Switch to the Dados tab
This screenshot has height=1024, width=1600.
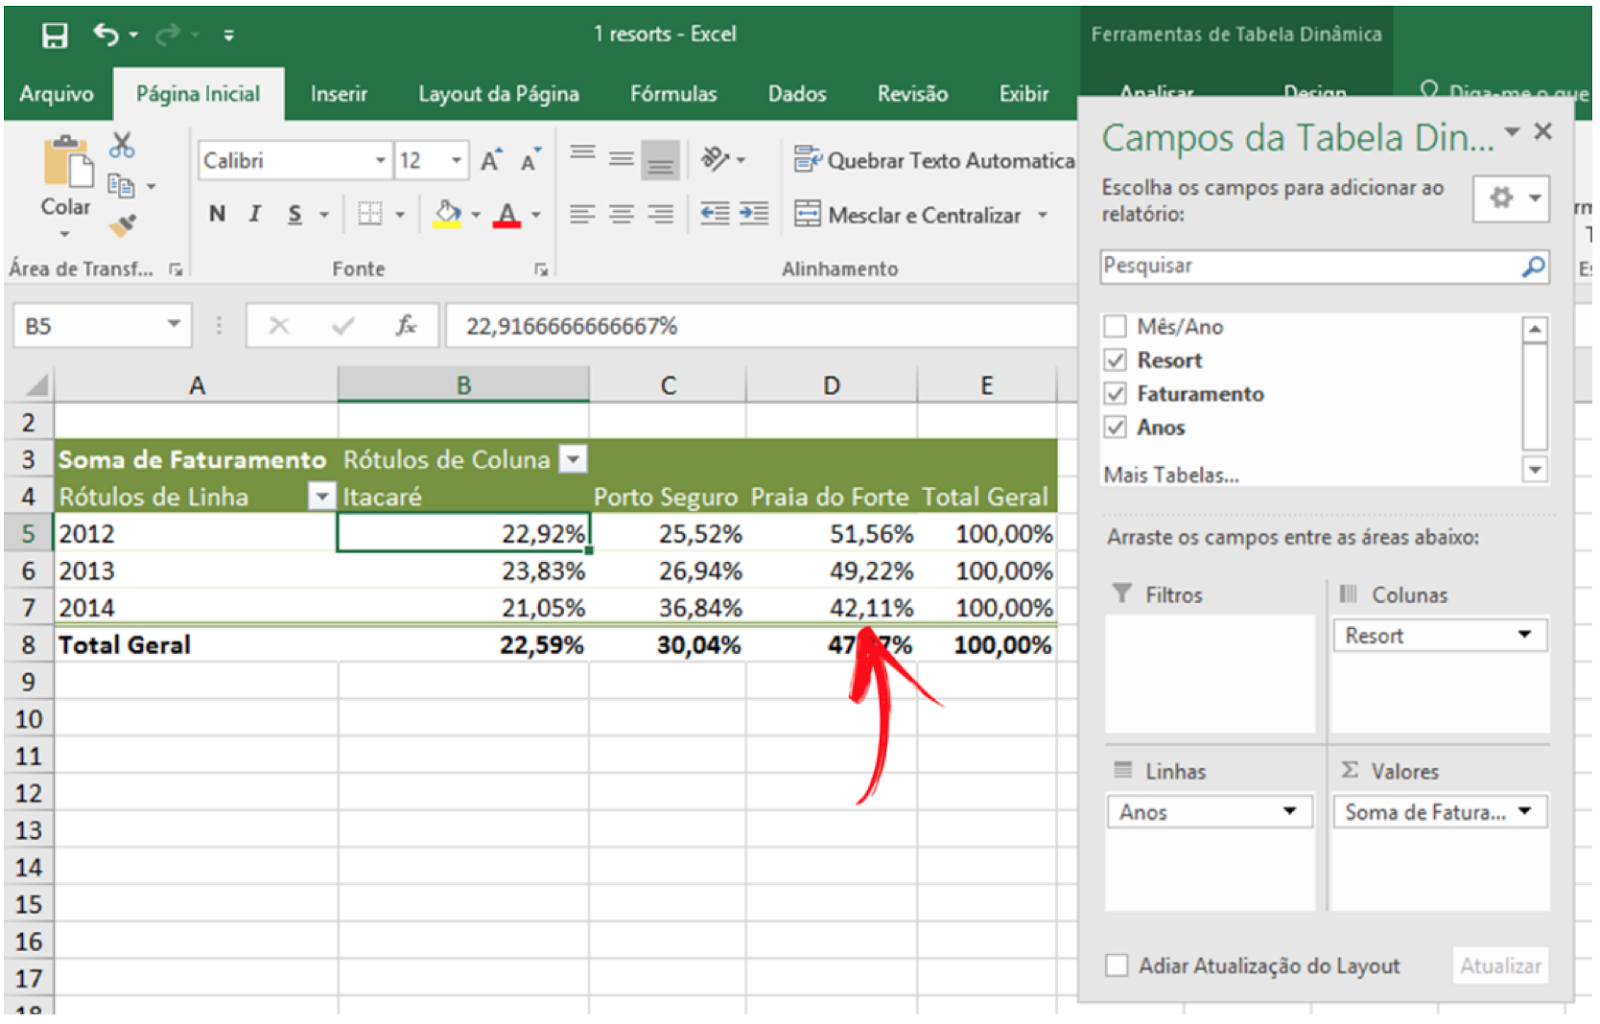click(x=797, y=94)
